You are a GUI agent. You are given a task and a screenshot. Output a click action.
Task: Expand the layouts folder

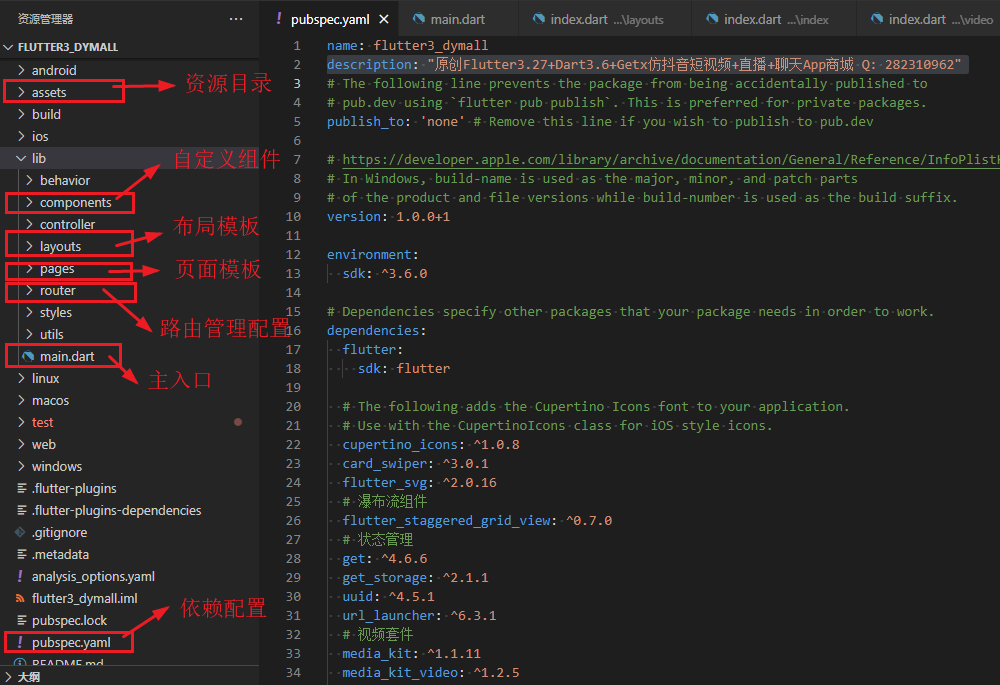point(29,246)
